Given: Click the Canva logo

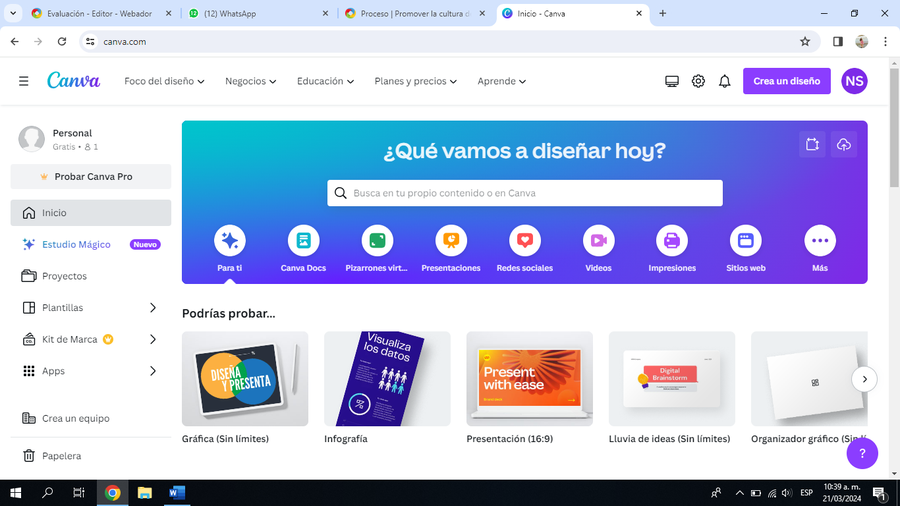Looking at the screenshot, I should pos(73,81).
